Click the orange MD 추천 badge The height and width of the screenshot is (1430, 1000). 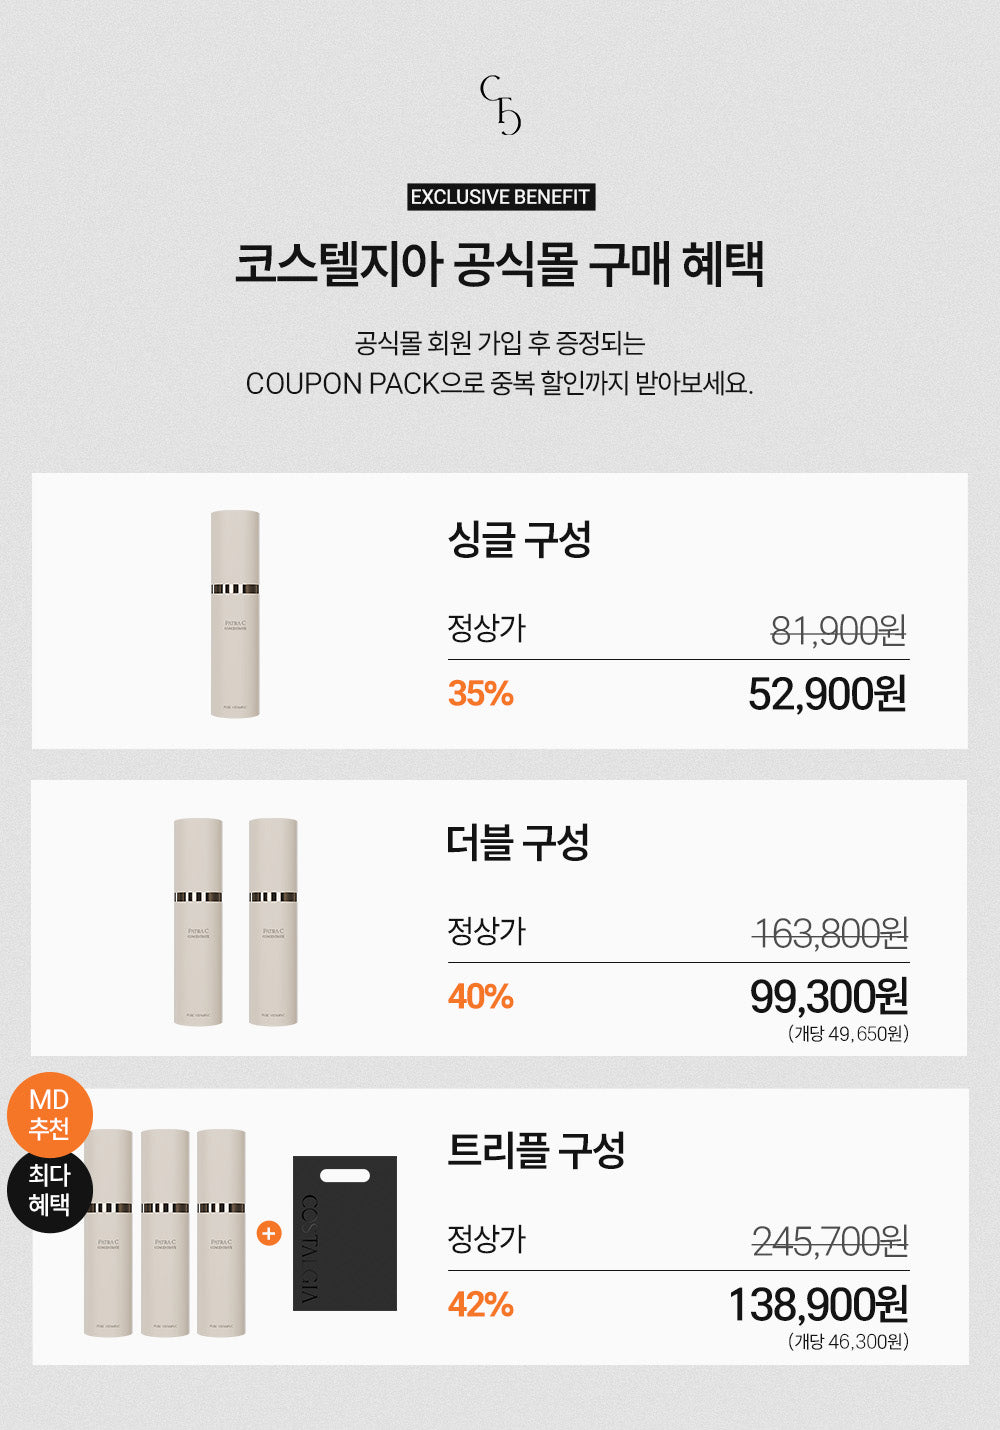[50, 1114]
